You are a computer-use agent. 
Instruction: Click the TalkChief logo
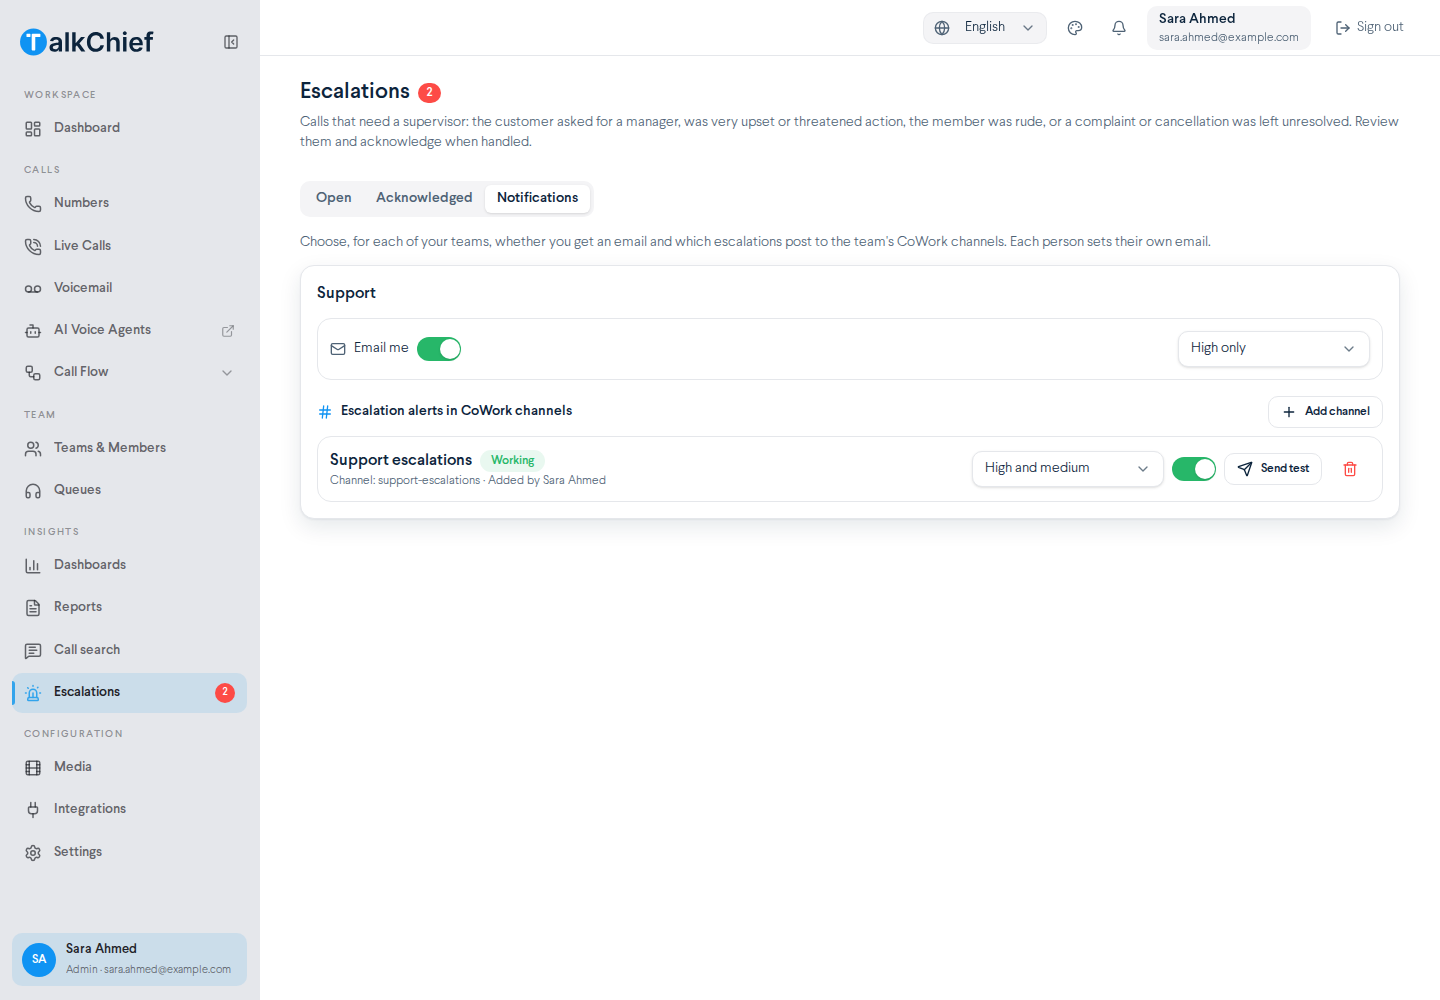[87, 42]
